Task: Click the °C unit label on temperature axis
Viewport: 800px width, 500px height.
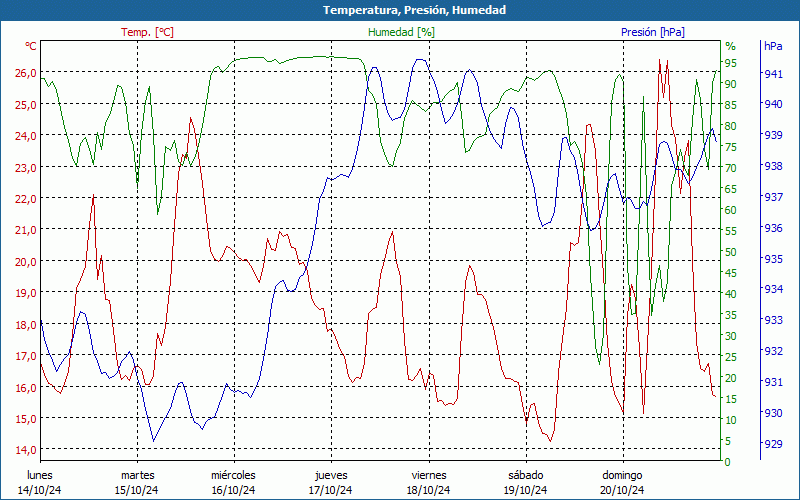Action: point(31,46)
